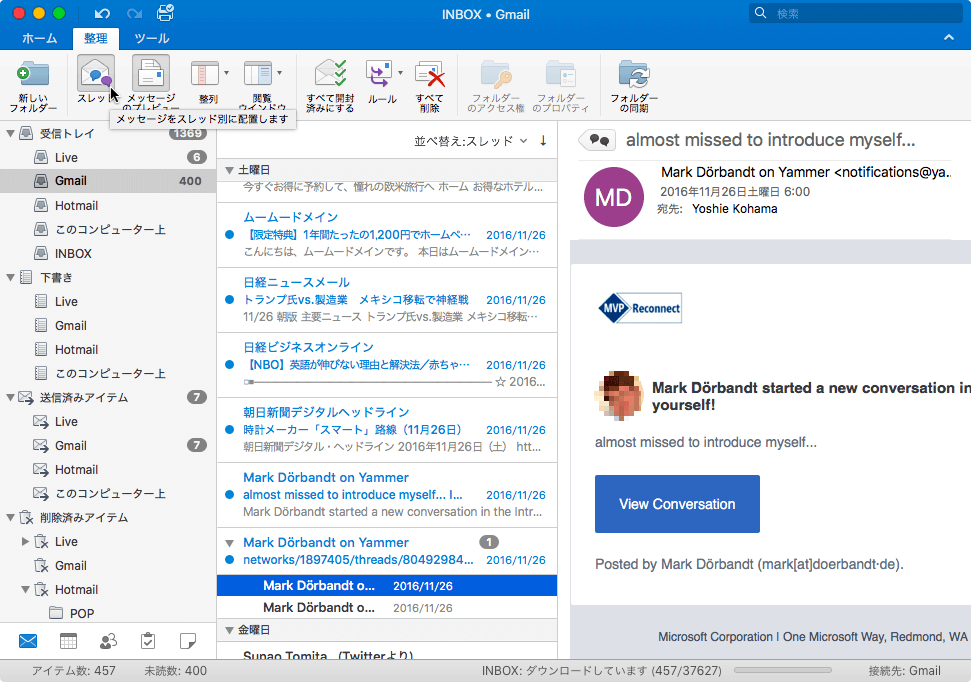Open the 朝日新聞デジタルヘッドライン email
Viewport: 971px width, 682px height.
click(x=387, y=430)
